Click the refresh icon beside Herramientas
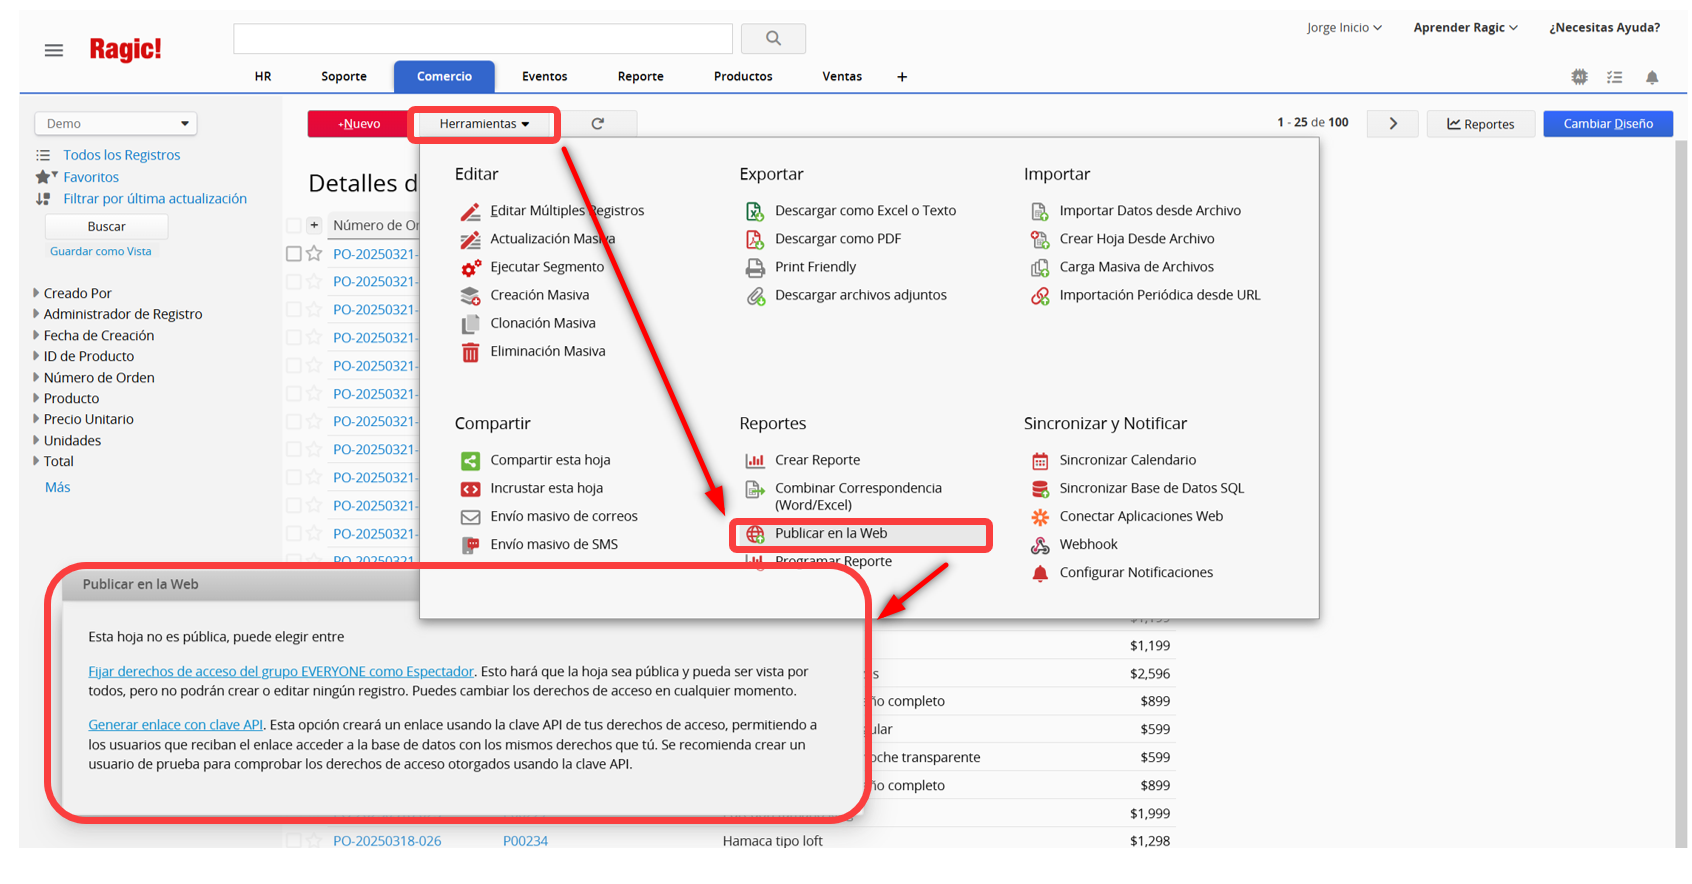This screenshot has height=884, width=1692. [x=598, y=123]
